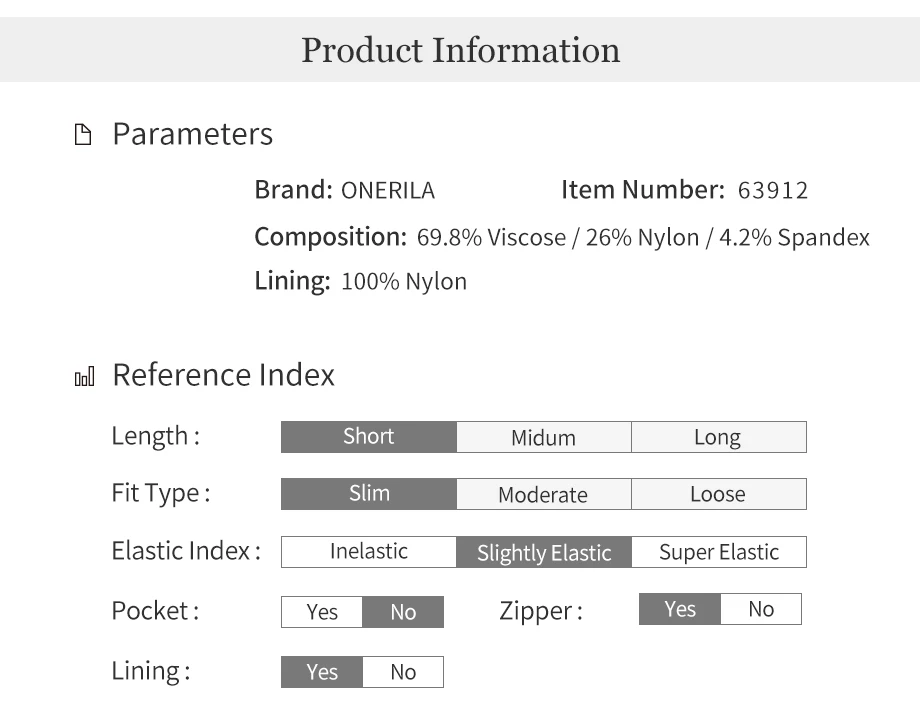Screen dimensions: 920x718
Task: Set Lining to No
Action: [403, 672]
